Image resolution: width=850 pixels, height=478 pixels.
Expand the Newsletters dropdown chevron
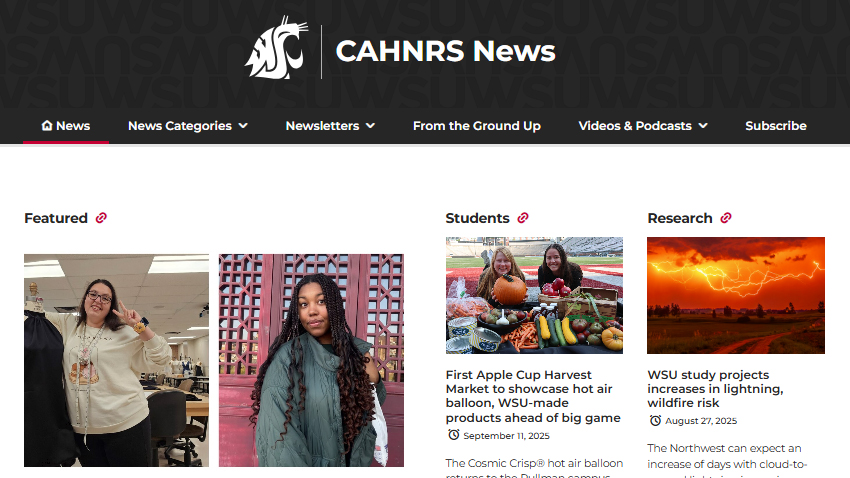tap(370, 126)
